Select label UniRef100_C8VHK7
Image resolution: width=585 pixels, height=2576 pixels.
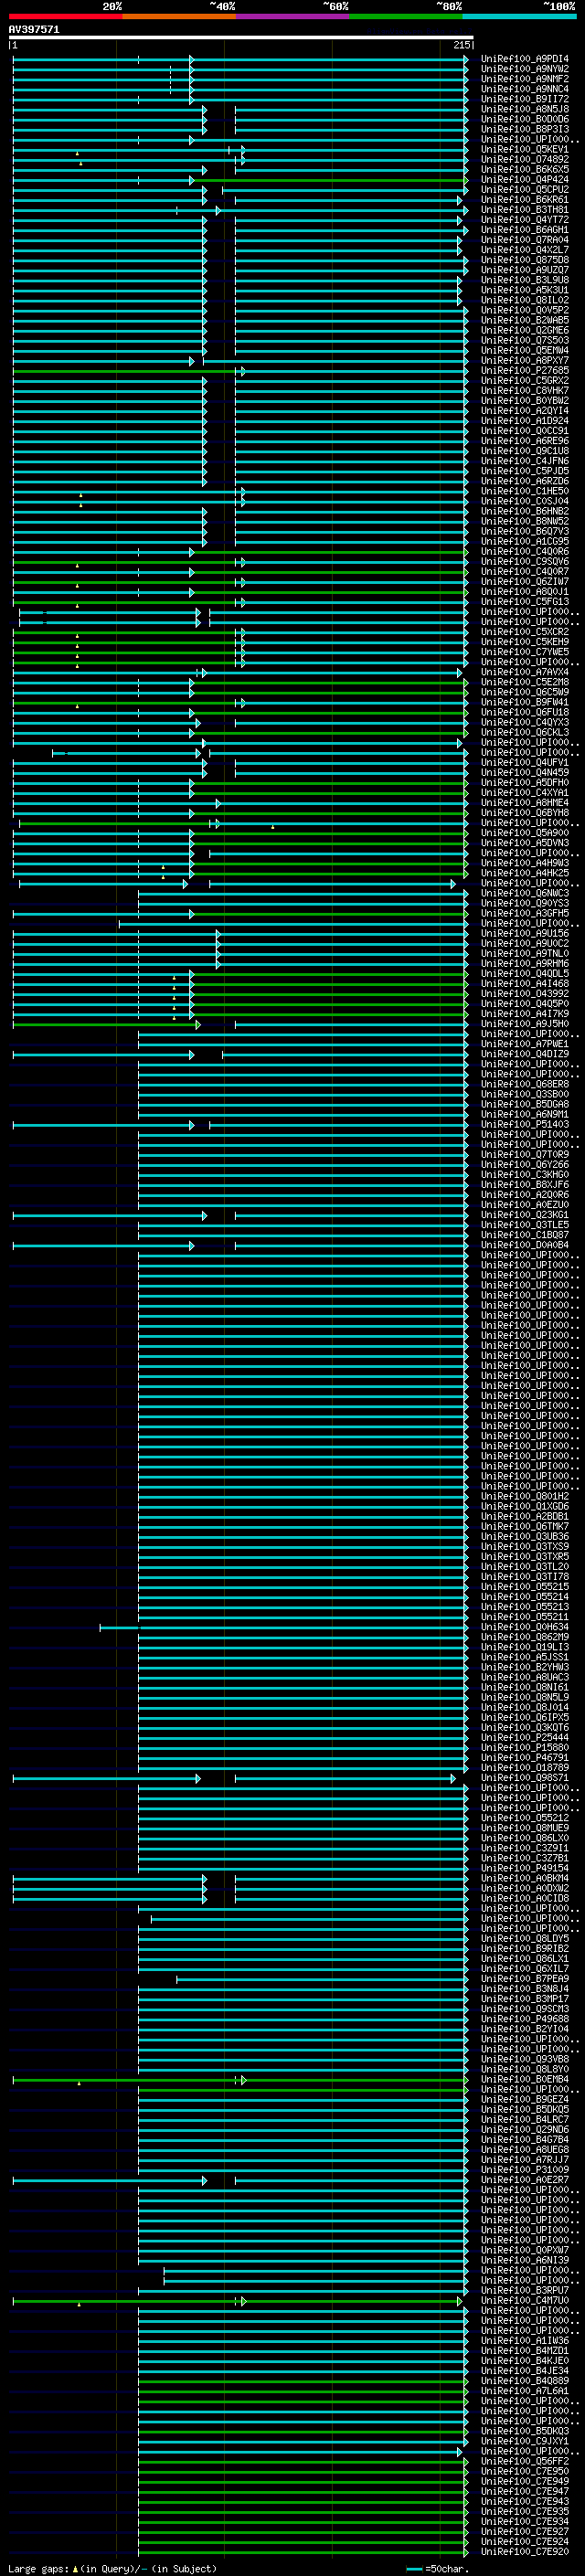pyautogui.click(x=524, y=391)
